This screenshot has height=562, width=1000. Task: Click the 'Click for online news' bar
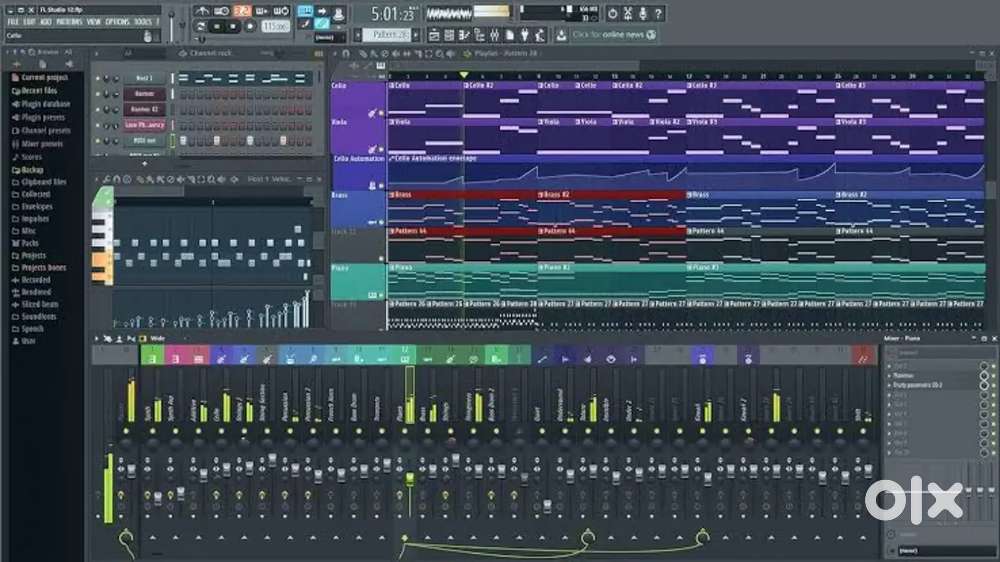(x=614, y=34)
